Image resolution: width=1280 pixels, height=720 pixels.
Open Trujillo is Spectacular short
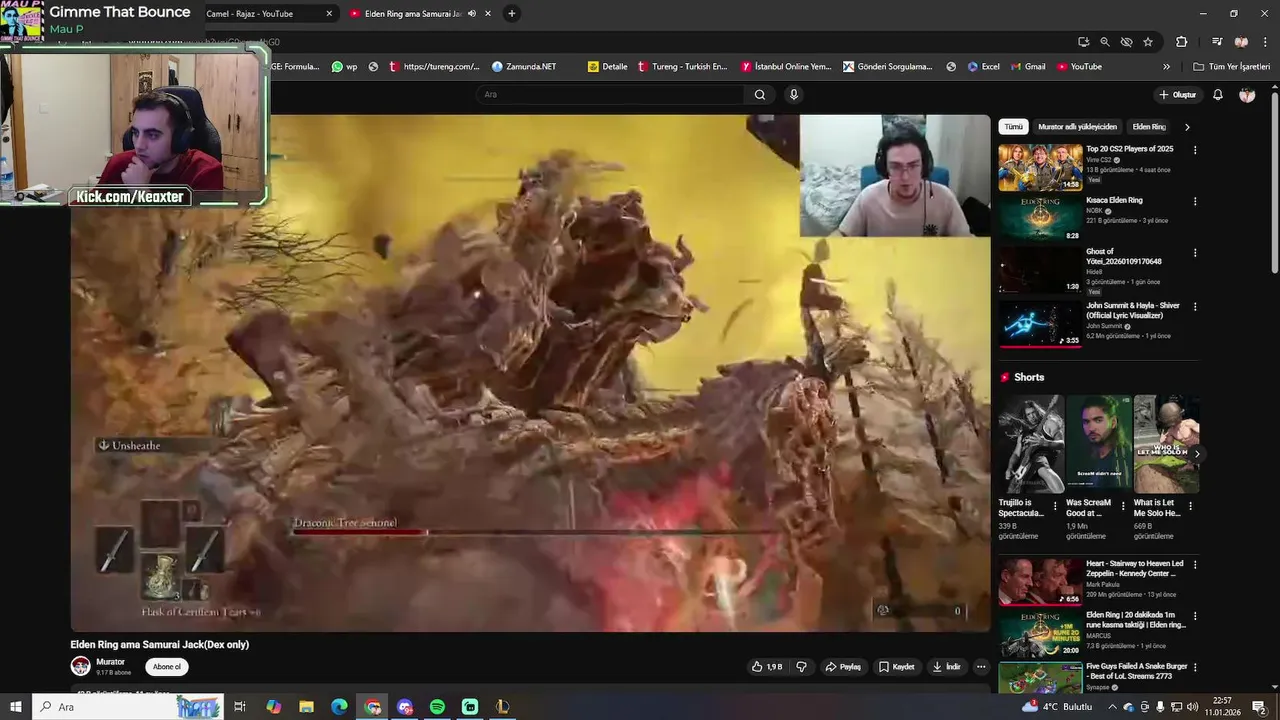point(1030,444)
